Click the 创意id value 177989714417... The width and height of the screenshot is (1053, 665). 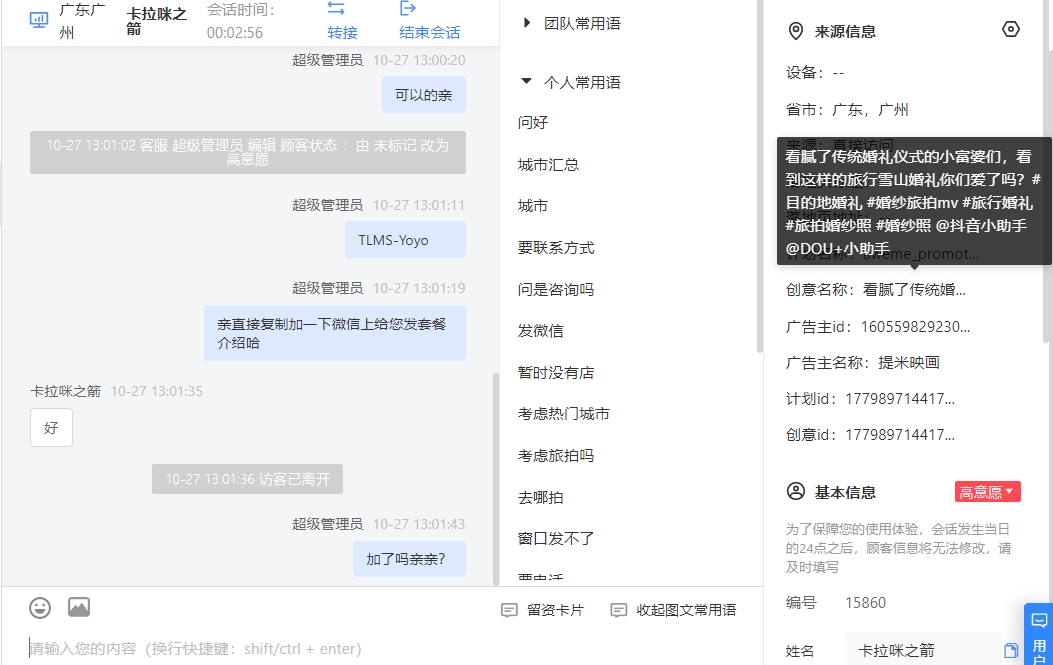tap(900, 435)
